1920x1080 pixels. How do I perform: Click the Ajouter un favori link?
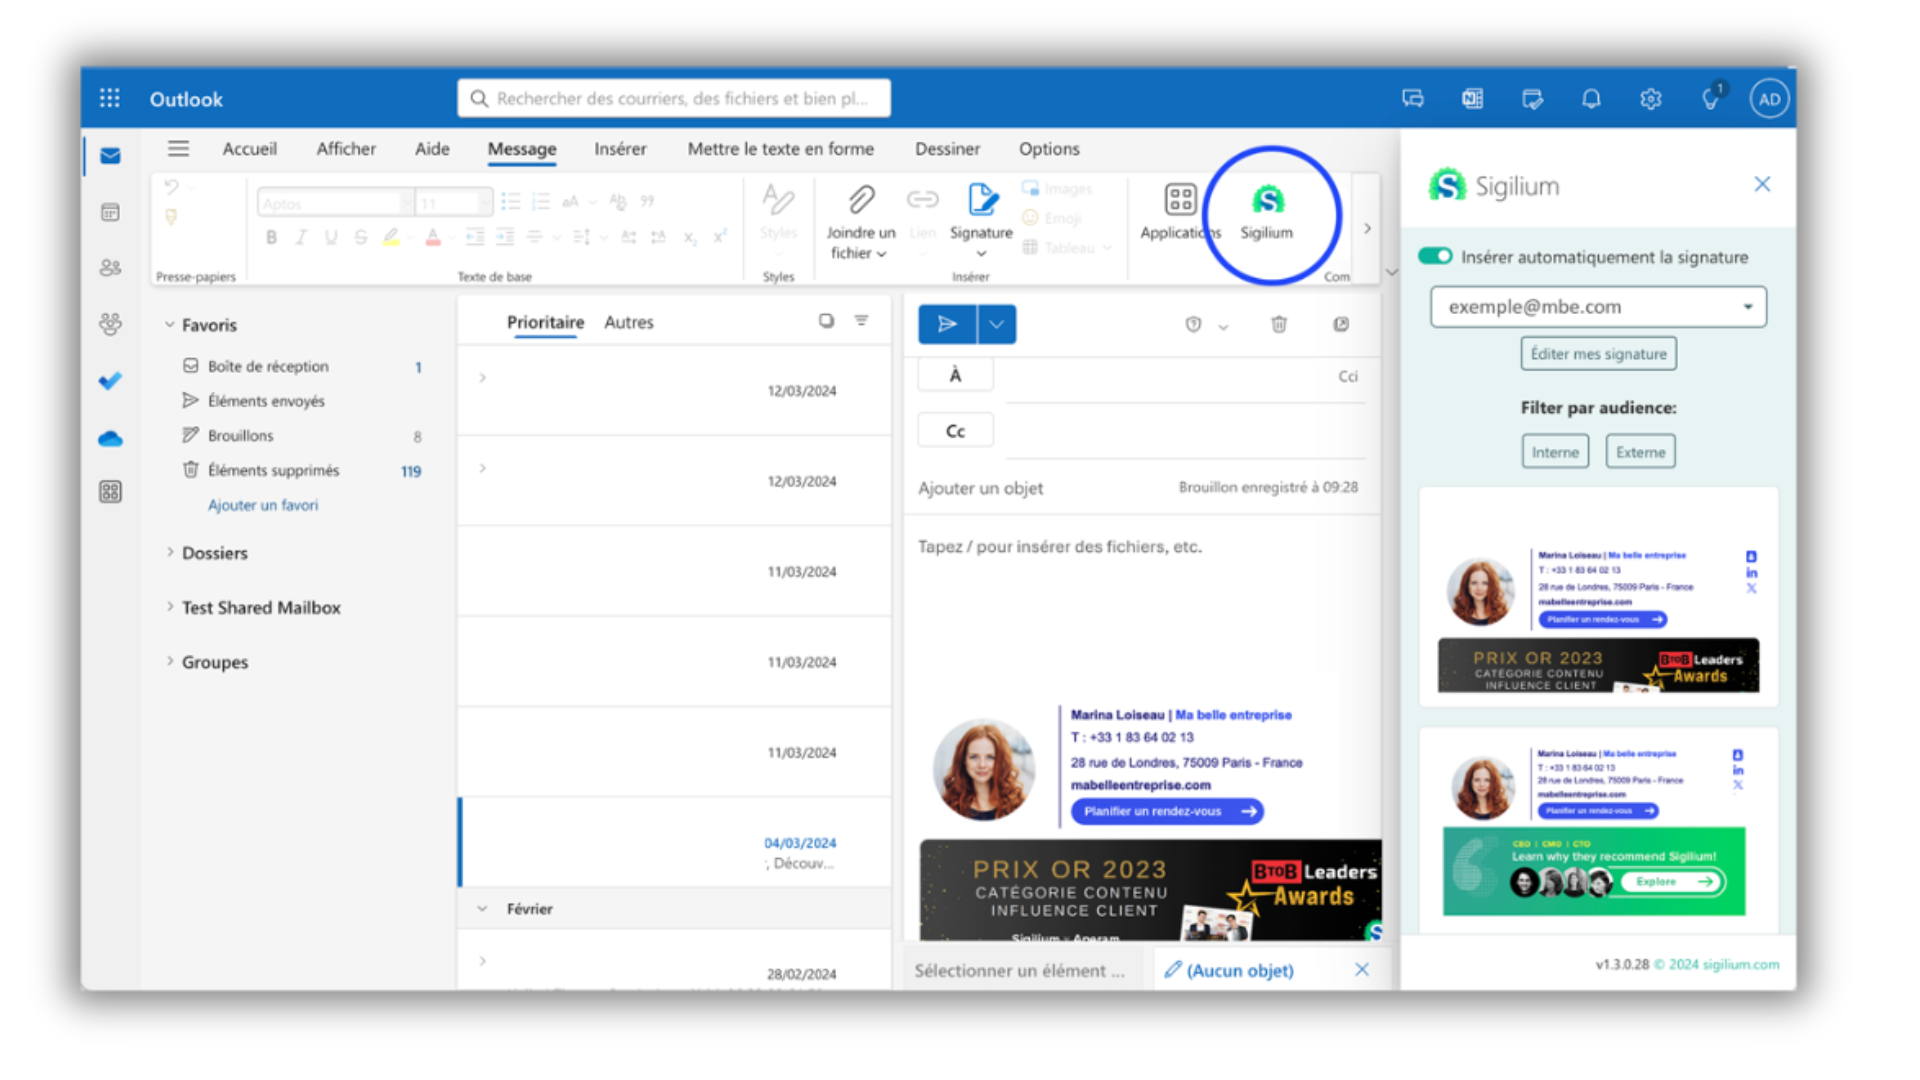point(263,505)
